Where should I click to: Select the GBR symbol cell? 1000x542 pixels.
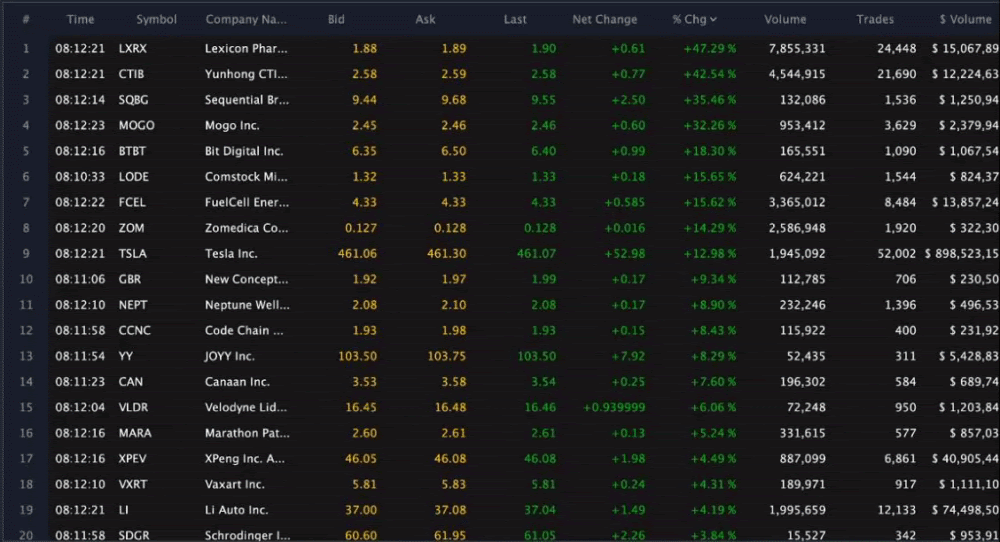click(130, 279)
